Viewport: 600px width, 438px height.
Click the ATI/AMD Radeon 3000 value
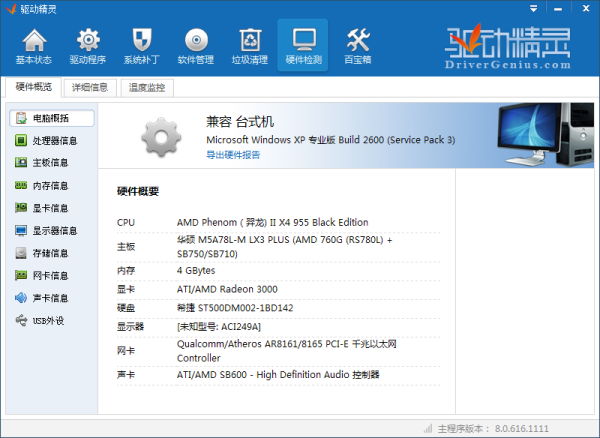pos(227,289)
